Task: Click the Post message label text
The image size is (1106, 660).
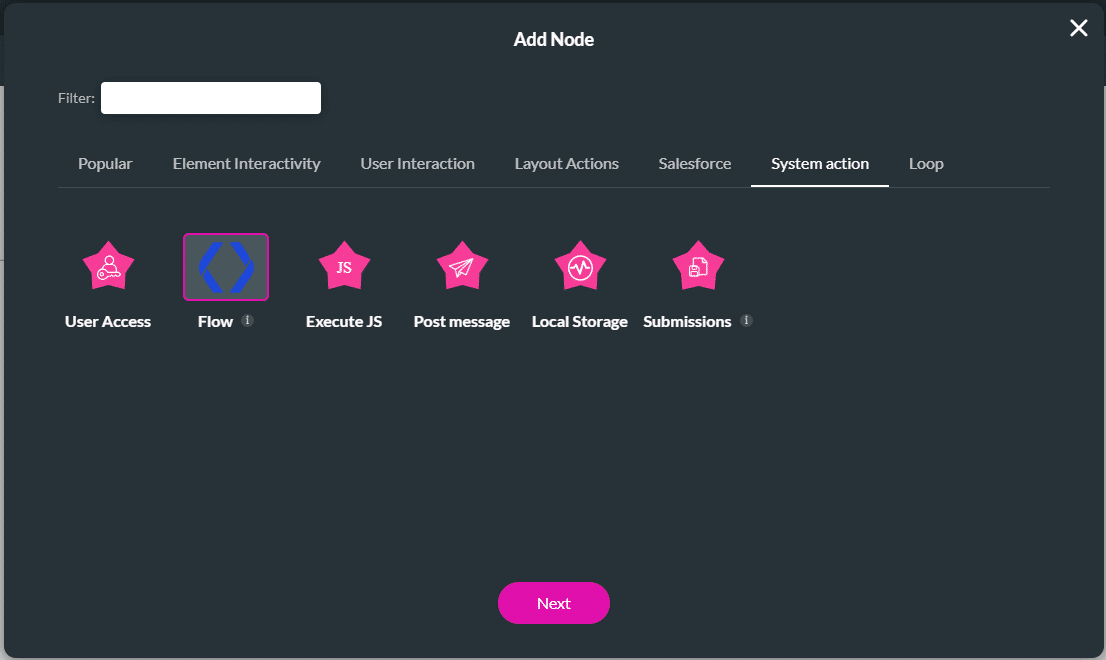Action: 461,321
